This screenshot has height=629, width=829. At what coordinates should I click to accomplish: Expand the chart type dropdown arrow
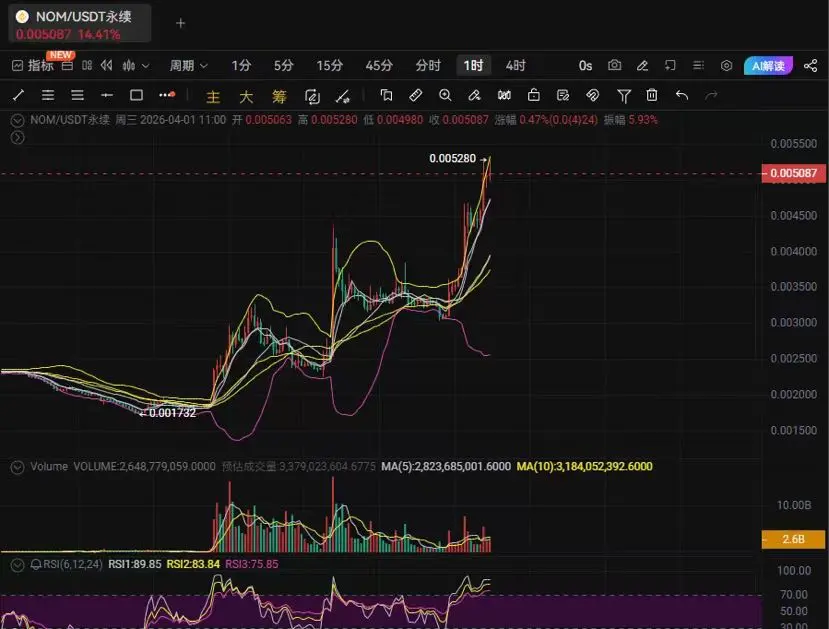[x=145, y=66]
